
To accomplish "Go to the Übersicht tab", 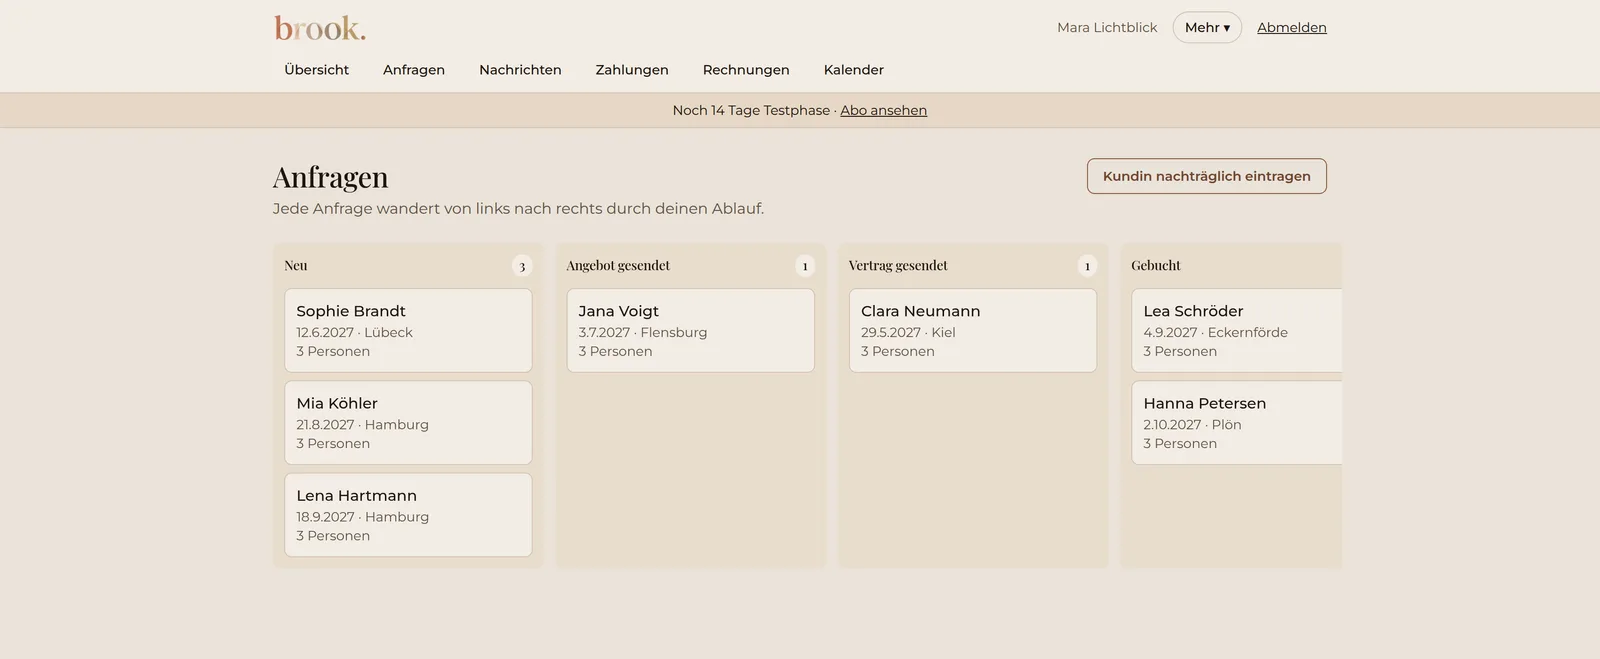I will (x=317, y=70).
